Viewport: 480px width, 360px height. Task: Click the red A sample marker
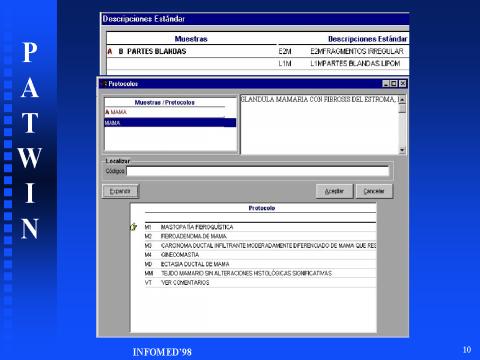point(110,51)
